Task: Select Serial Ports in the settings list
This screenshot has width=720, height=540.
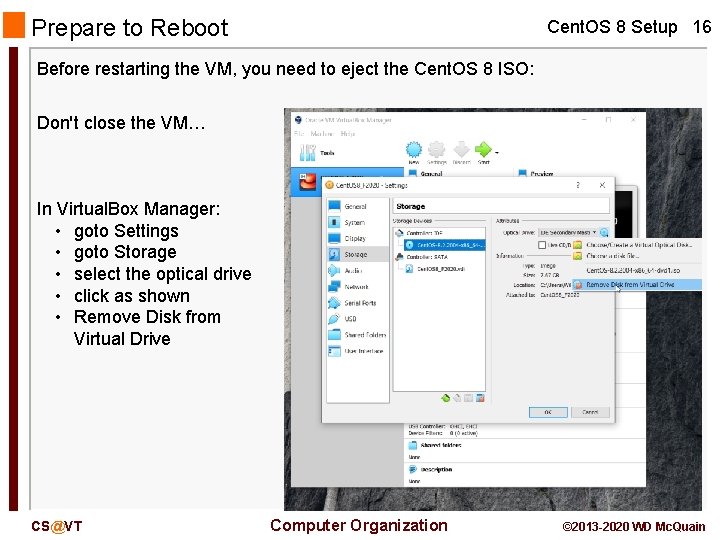Action: [x=358, y=303]
